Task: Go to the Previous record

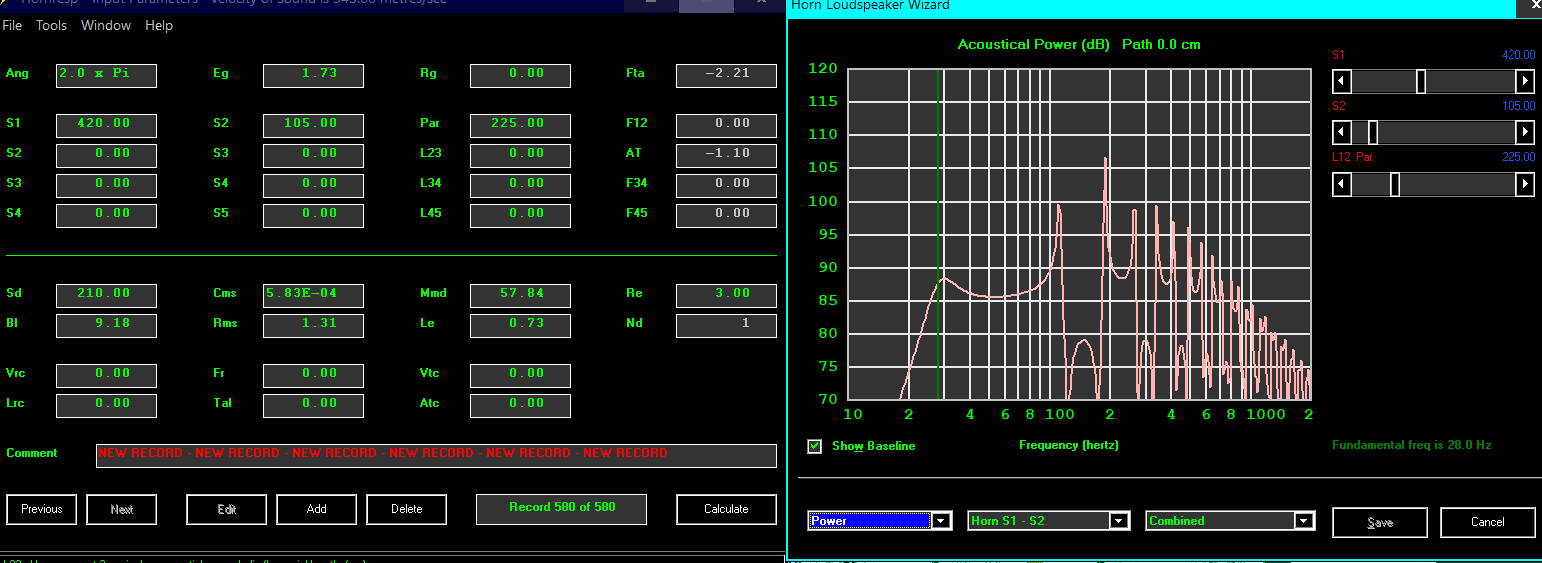Action: (42, 509)
